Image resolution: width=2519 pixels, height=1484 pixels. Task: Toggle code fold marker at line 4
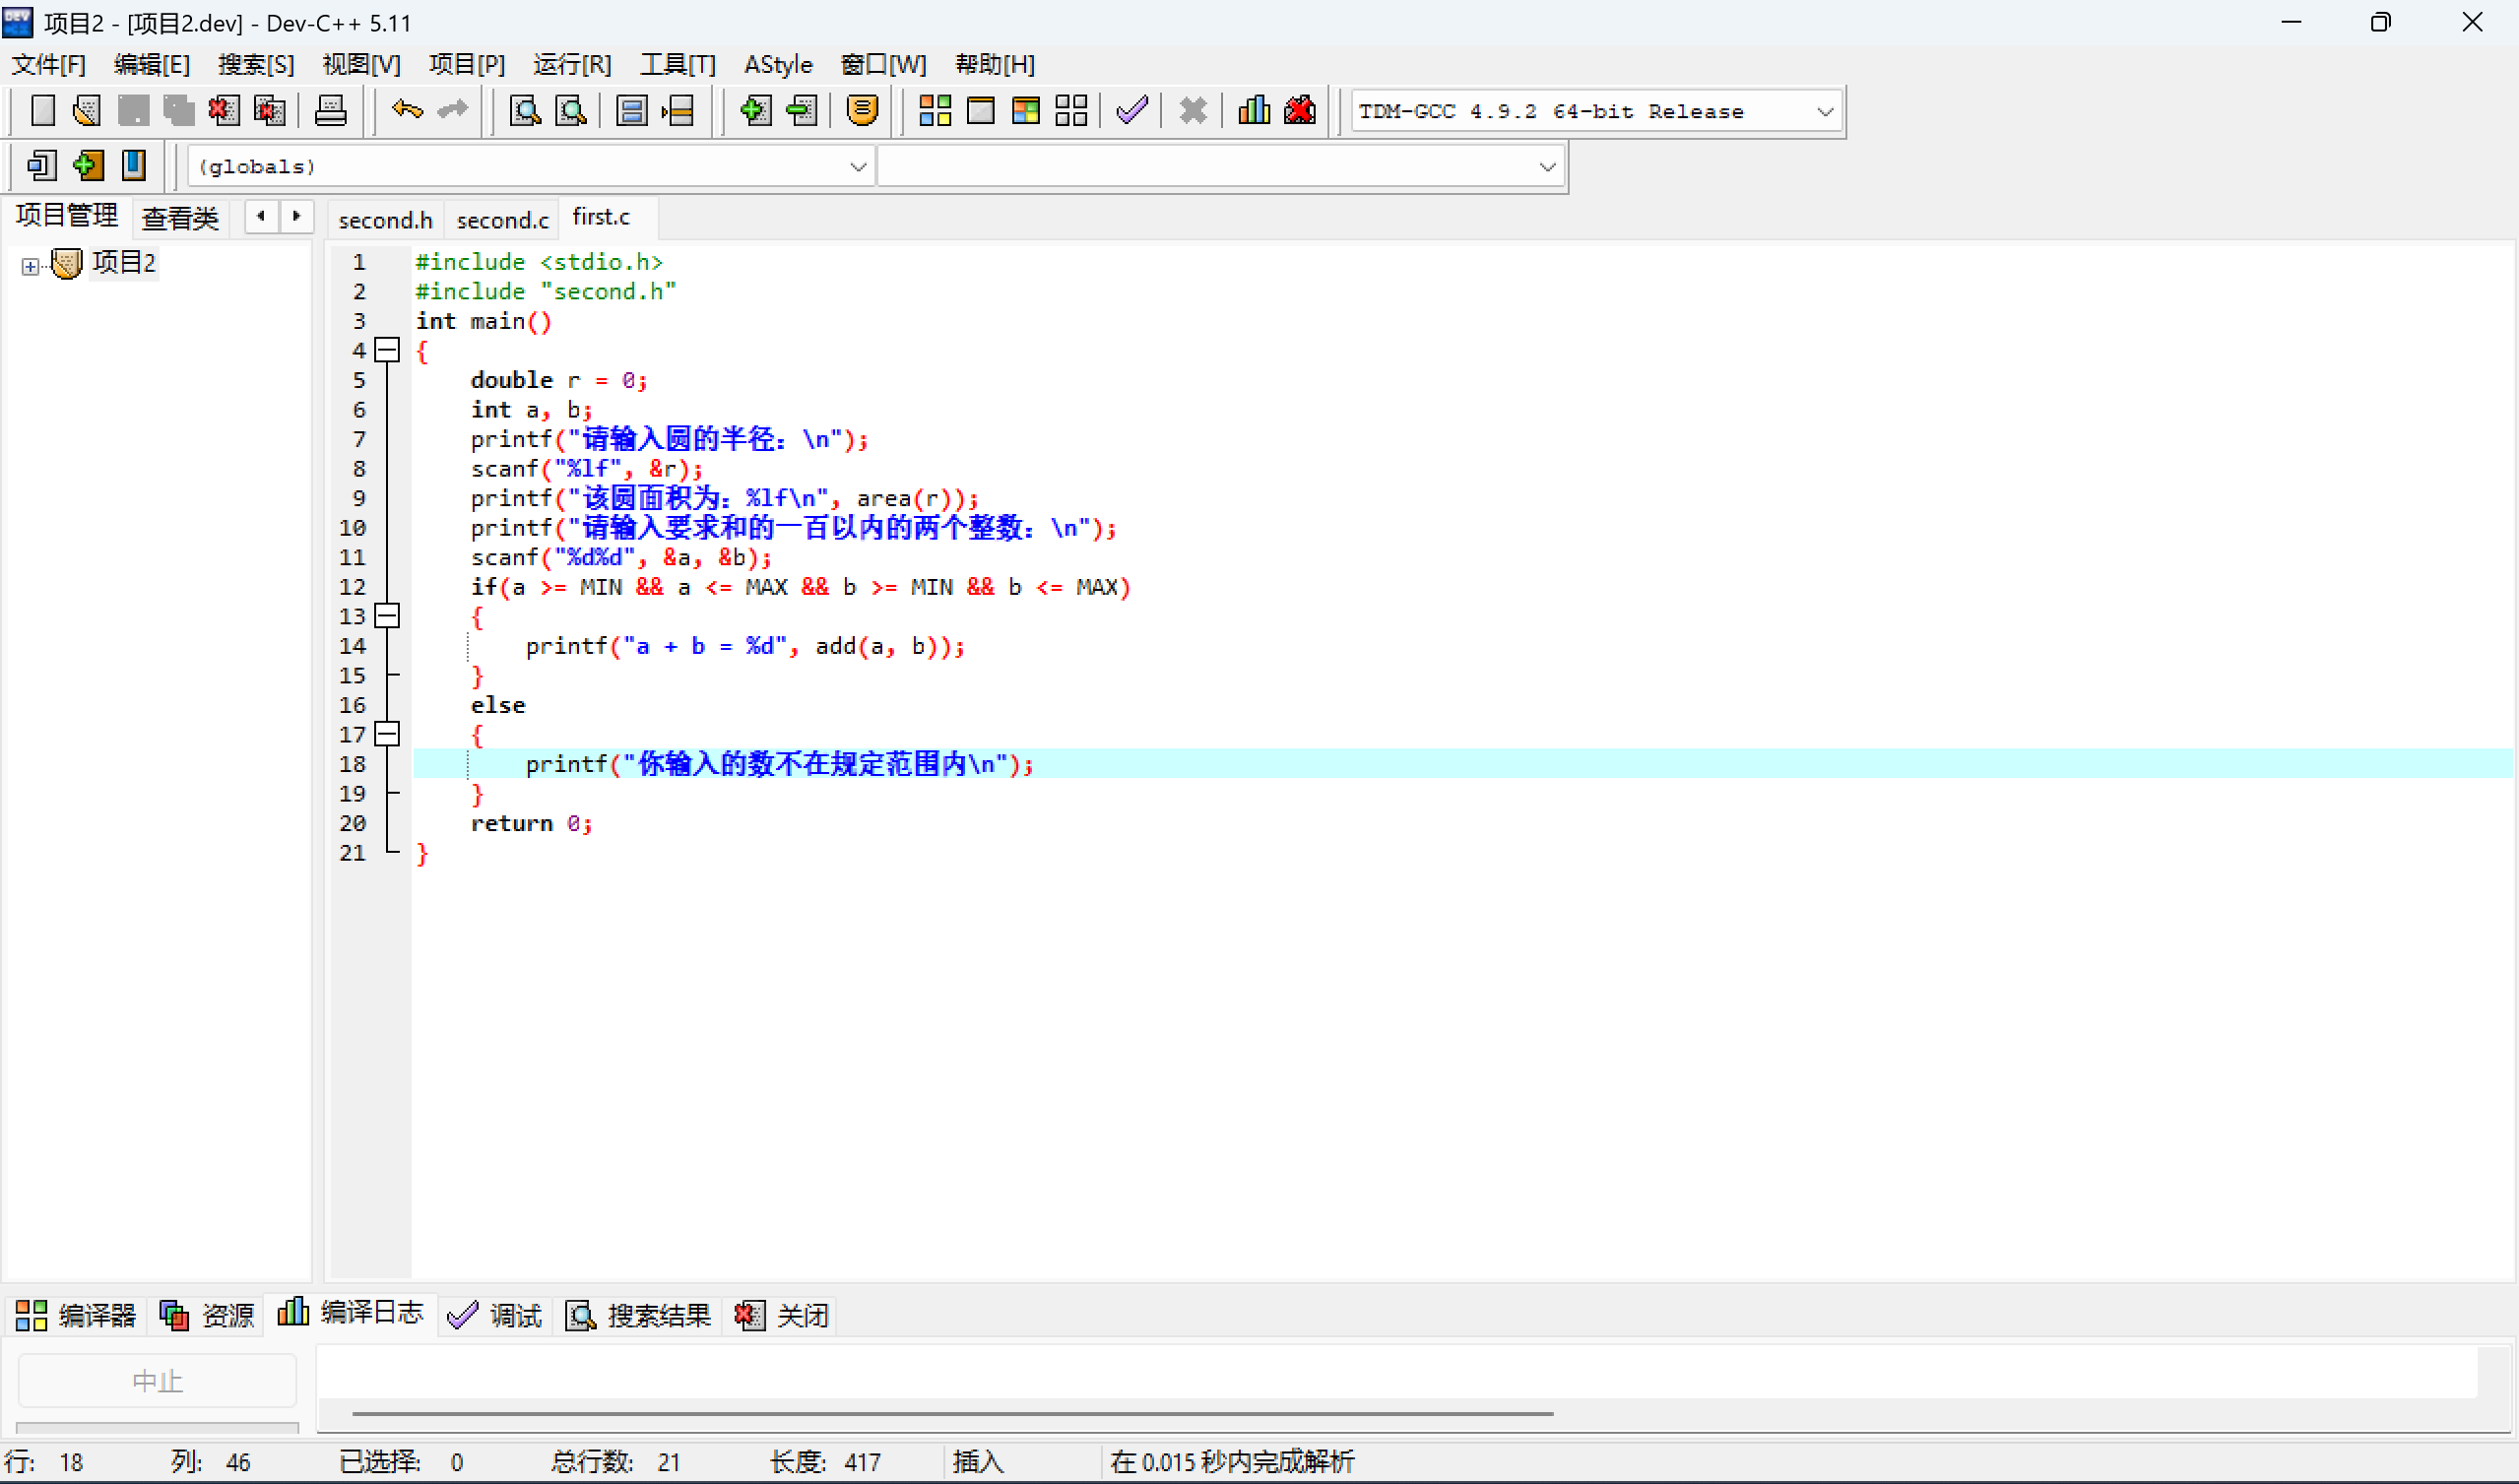pos(387,350)
